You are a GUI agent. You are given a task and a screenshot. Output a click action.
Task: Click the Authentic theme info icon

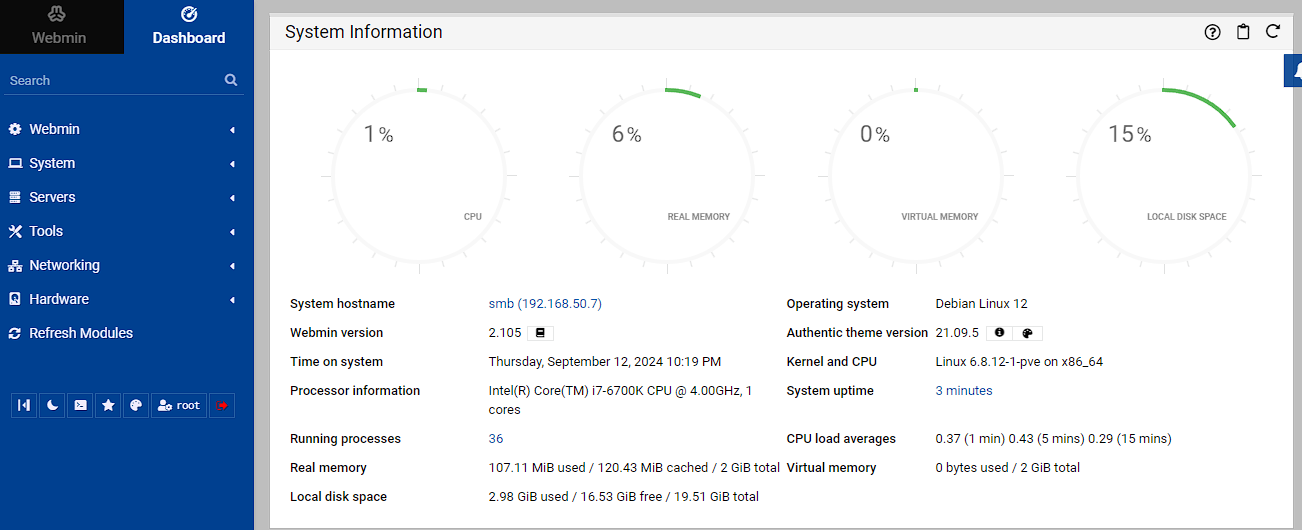(999, 333)
